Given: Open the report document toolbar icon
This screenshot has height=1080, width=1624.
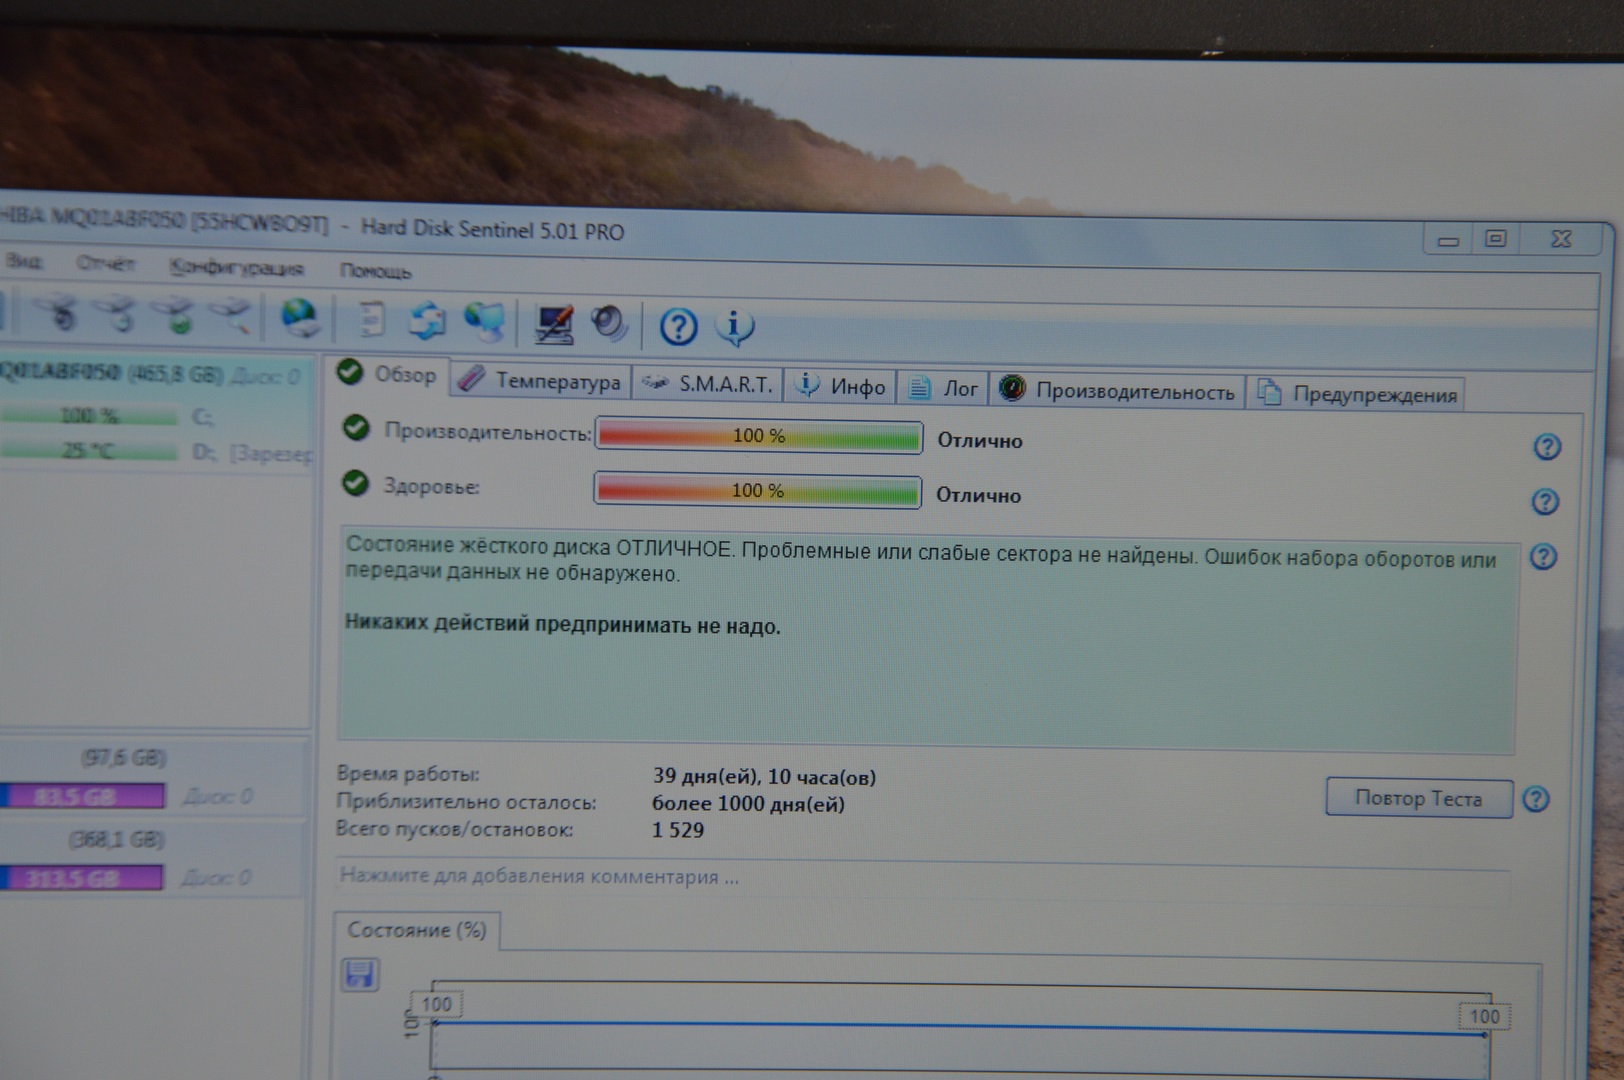Looking at the screenshot, I should [x=371, y=320].
